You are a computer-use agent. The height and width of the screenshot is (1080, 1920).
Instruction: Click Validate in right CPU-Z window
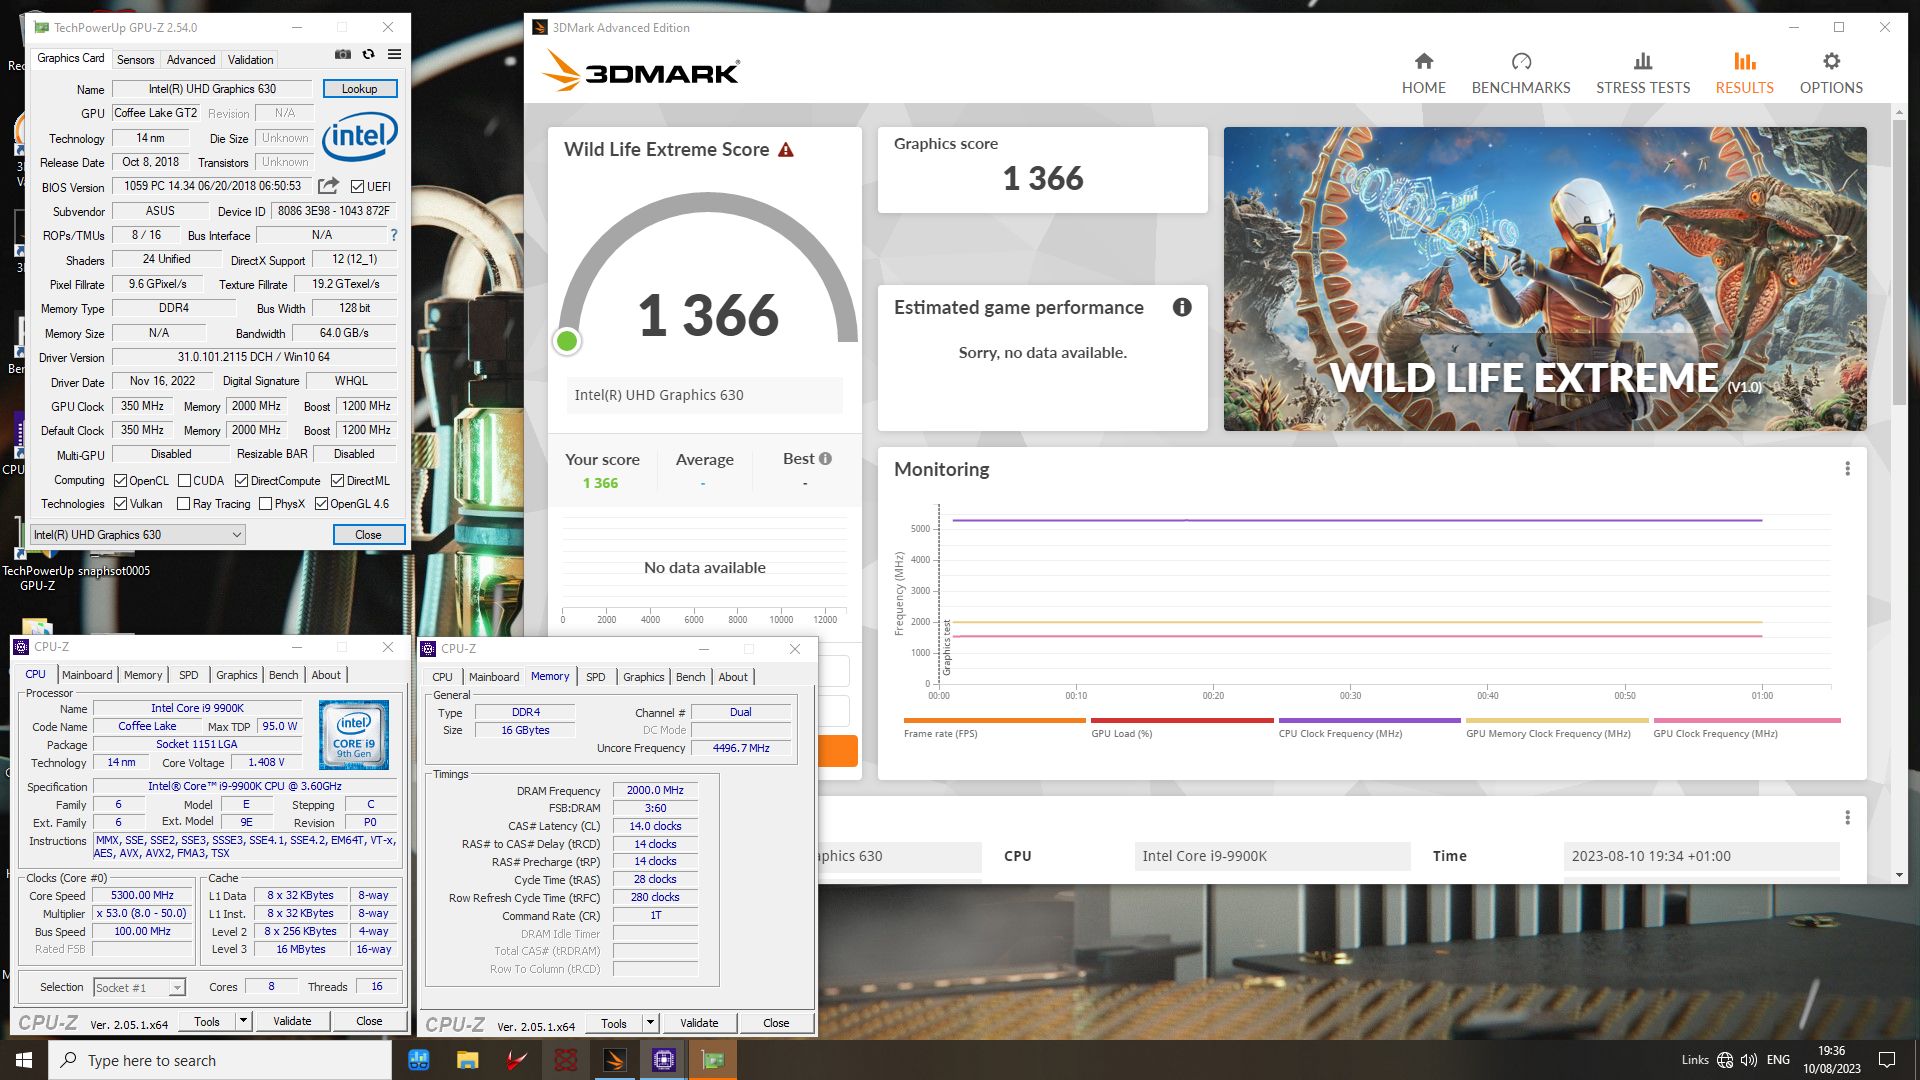(699, 1023)
